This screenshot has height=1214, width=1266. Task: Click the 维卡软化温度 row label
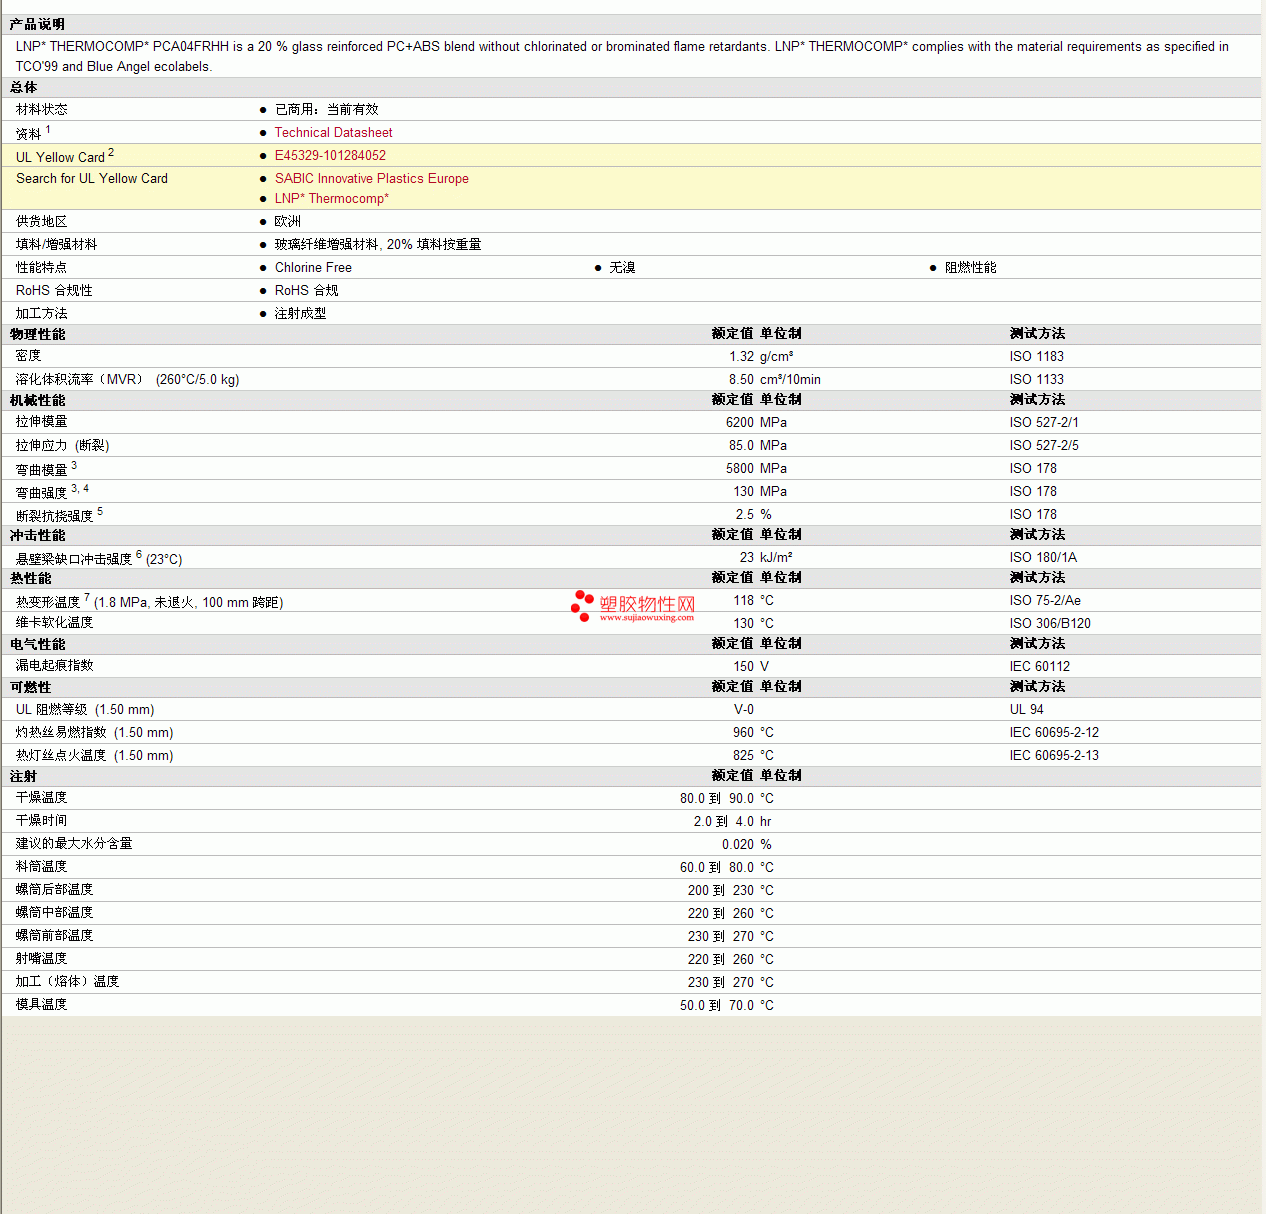point(55,622)
